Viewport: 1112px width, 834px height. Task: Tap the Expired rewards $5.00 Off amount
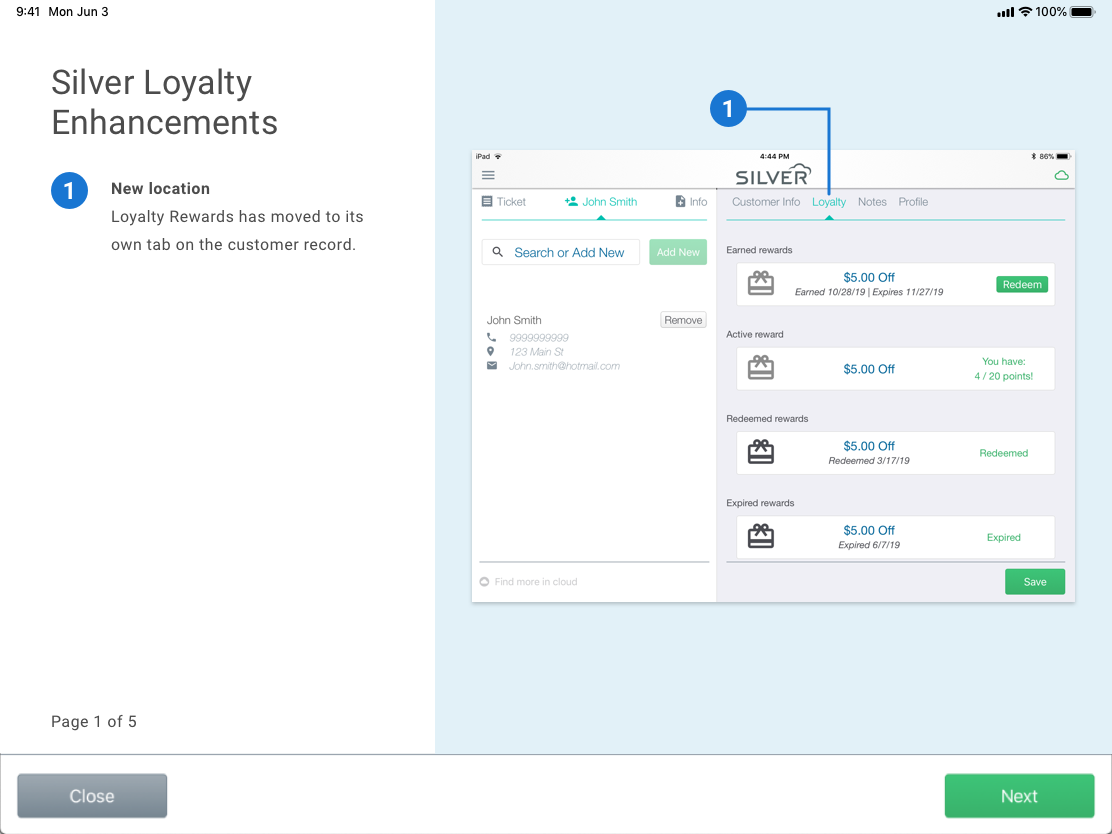(x=869, y=530)
